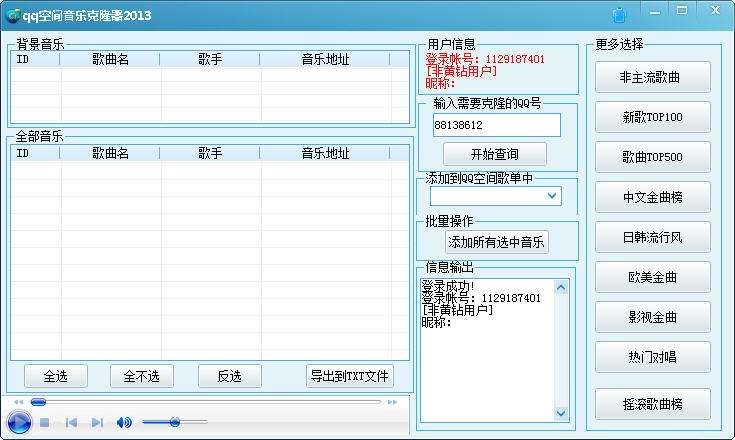Click the 歌曲名 column header in 背景音乐
Image resolution: width=735 pixels, height=440 pixels.
(110, 60)
